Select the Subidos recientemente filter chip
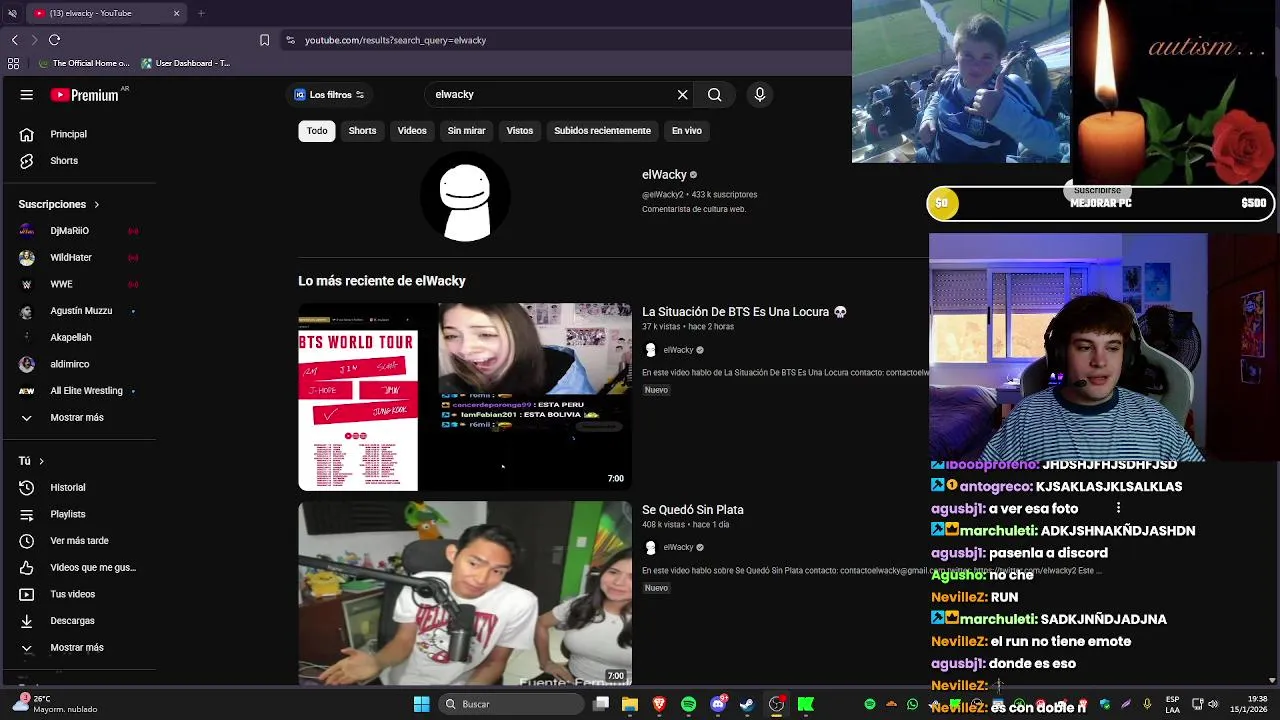 pyautogui.click(x=602, y=131)
